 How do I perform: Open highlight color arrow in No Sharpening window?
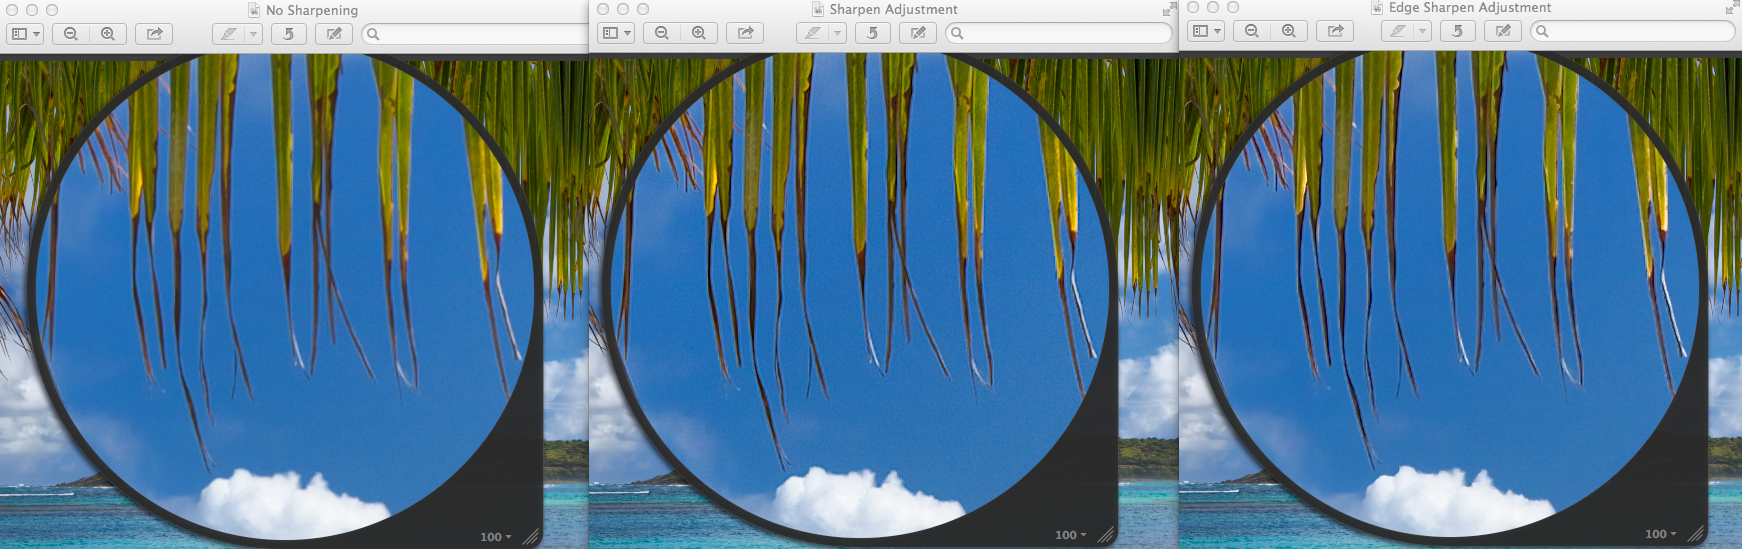(253, 34)
